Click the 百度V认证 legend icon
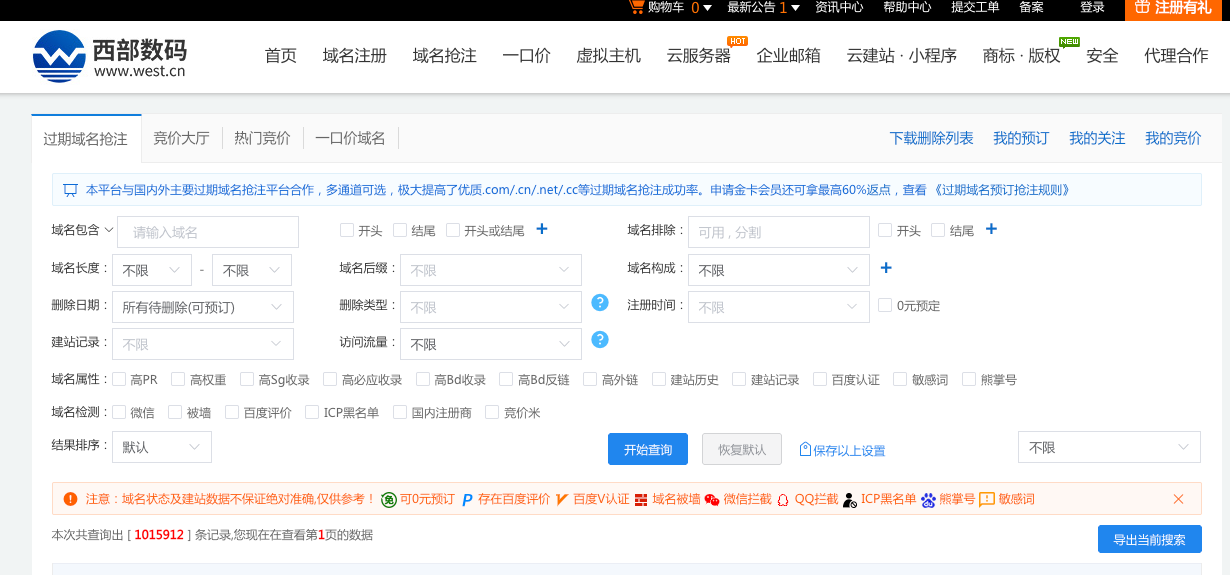Image resolution: width=1230 pixels, height=575 pixels. click(562, 499)
